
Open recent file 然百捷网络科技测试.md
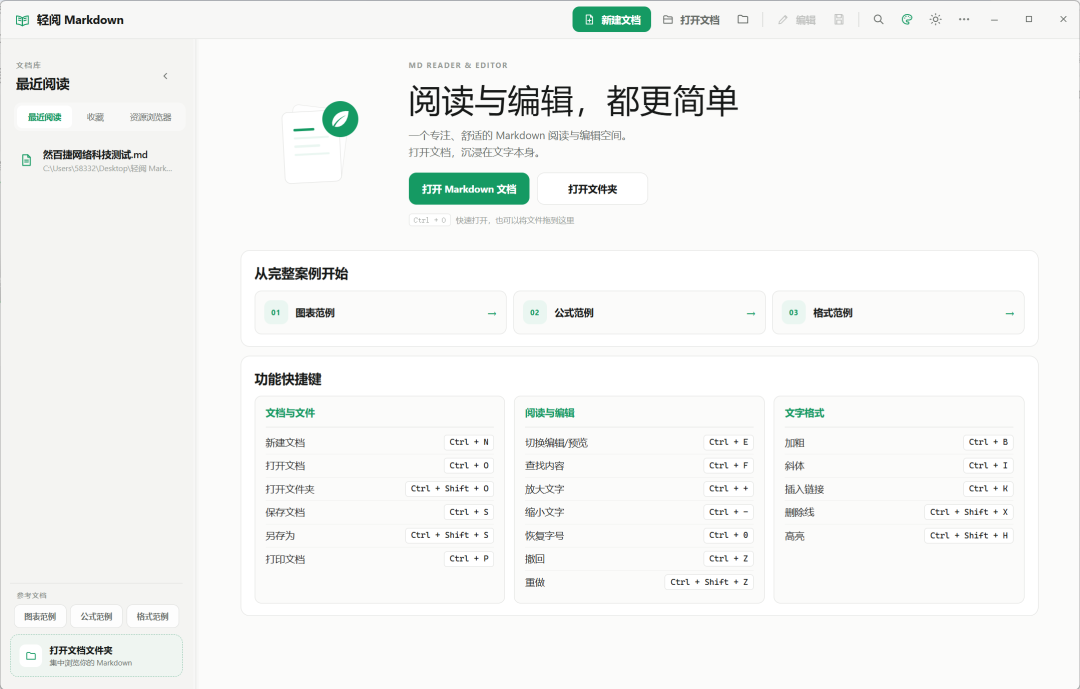[x=98, y=161]
